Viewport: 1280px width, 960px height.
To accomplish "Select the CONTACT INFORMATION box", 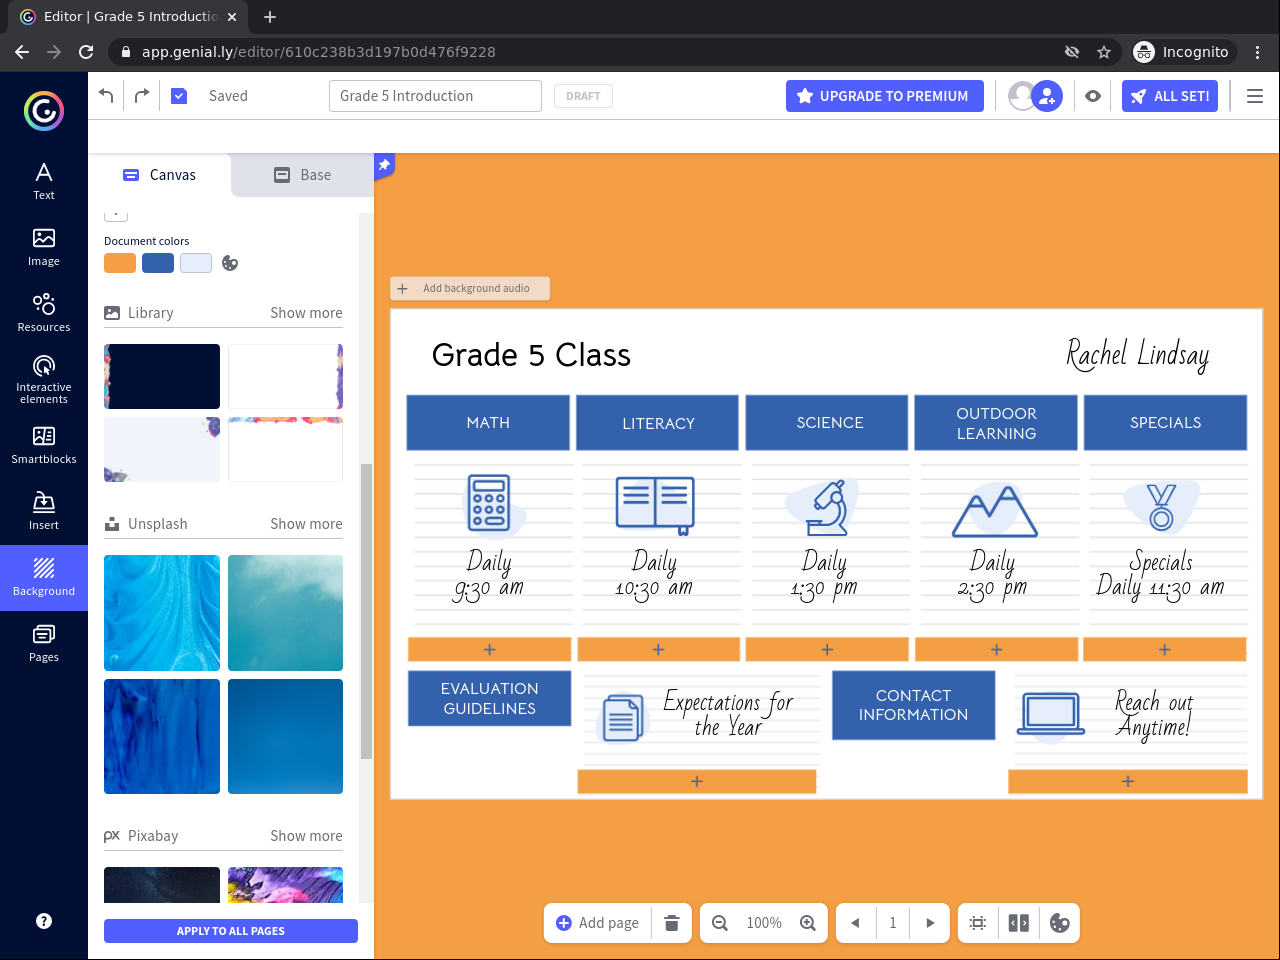I will click(x=914, y=705).
